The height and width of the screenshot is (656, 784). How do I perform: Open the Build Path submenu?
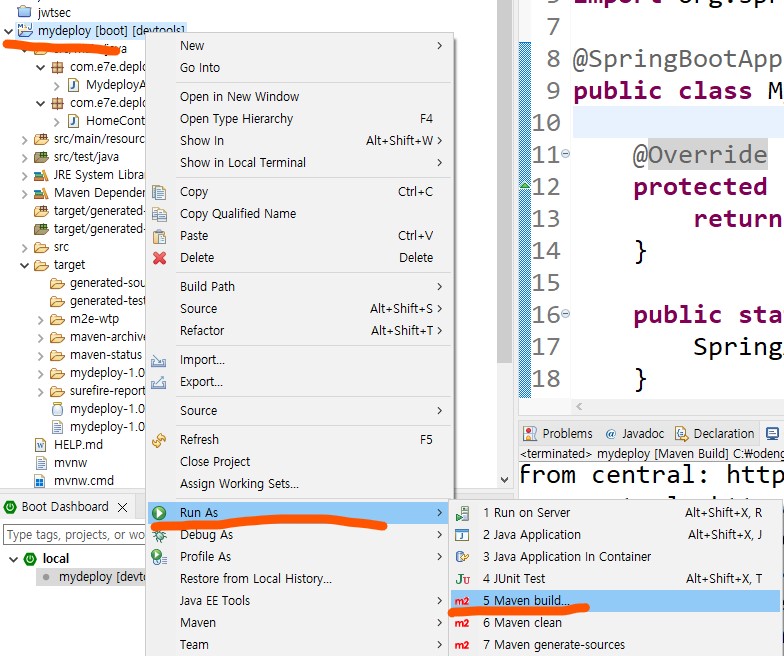coord(300,287)
